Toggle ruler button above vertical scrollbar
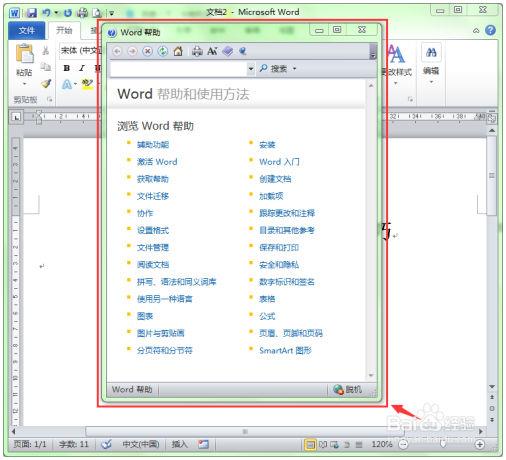This screenshot has height=460, width=506. pos(492,118)
